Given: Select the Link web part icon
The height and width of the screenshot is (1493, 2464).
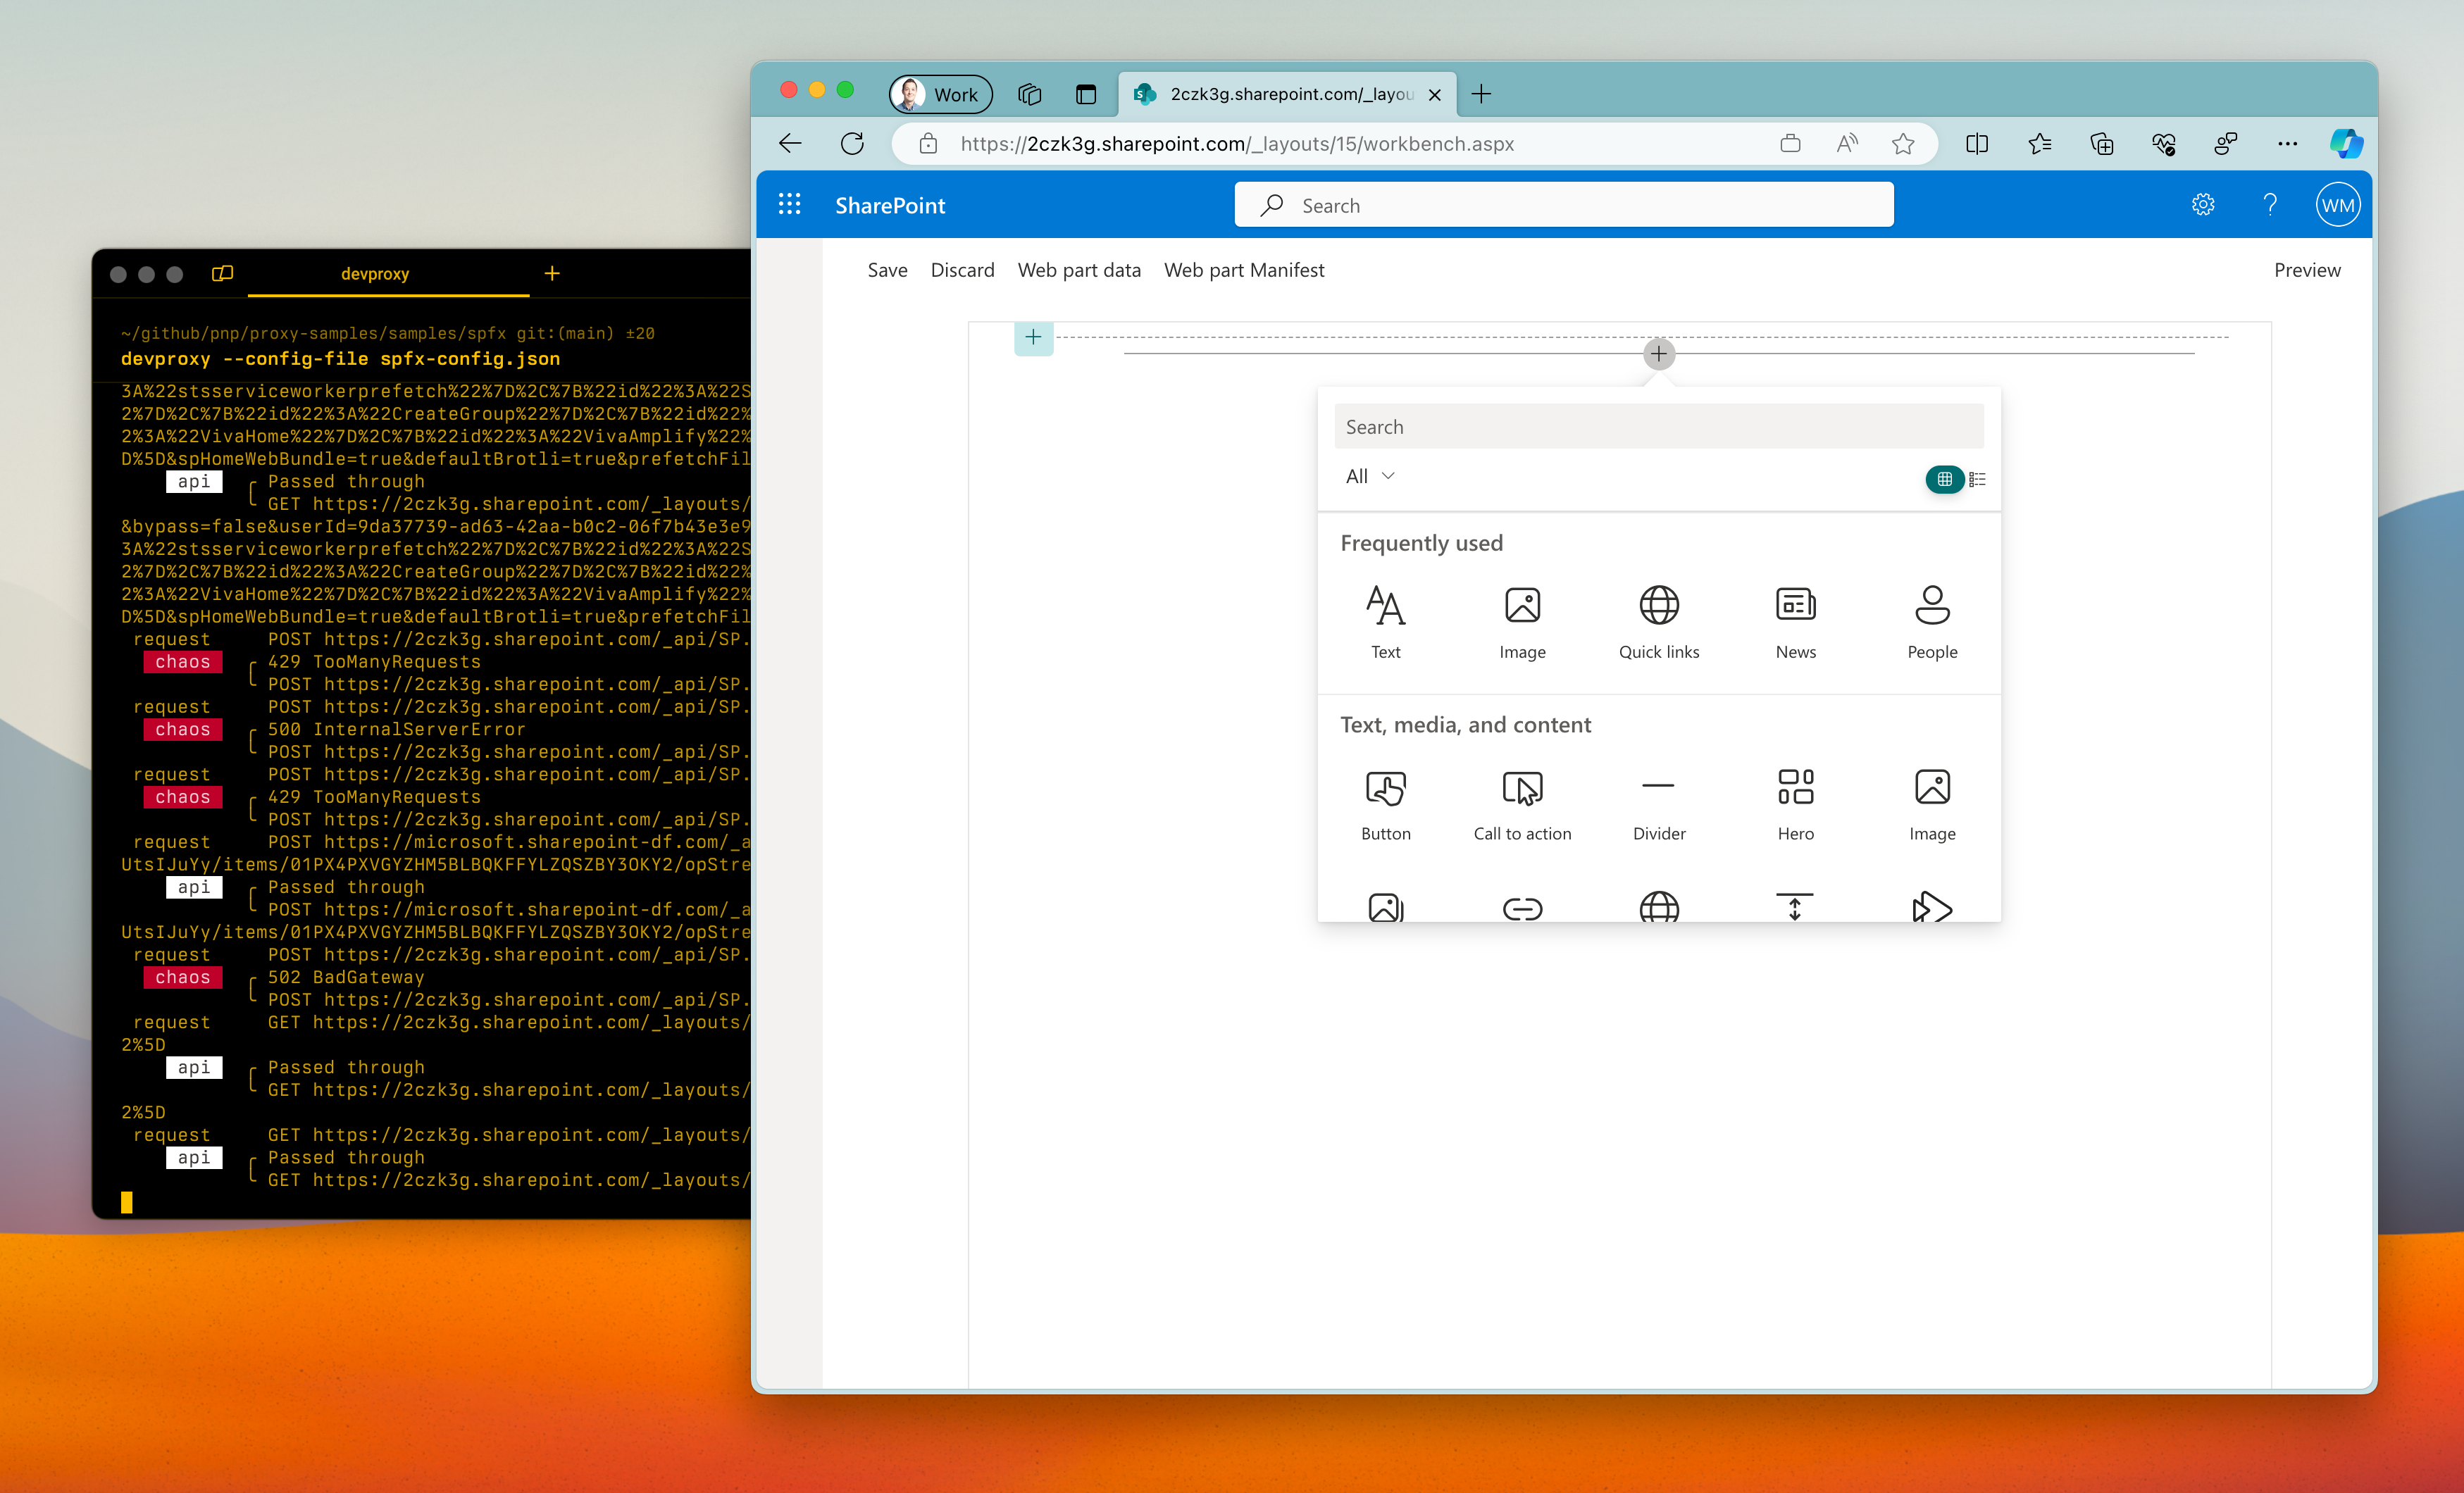Looking at the screenshot, I should 1522,908.
